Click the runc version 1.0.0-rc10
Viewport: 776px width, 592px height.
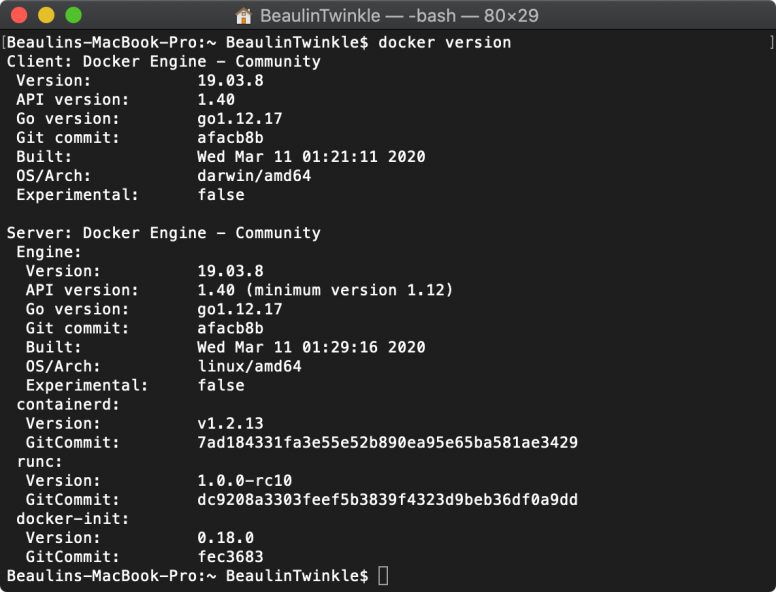(244, 481)
